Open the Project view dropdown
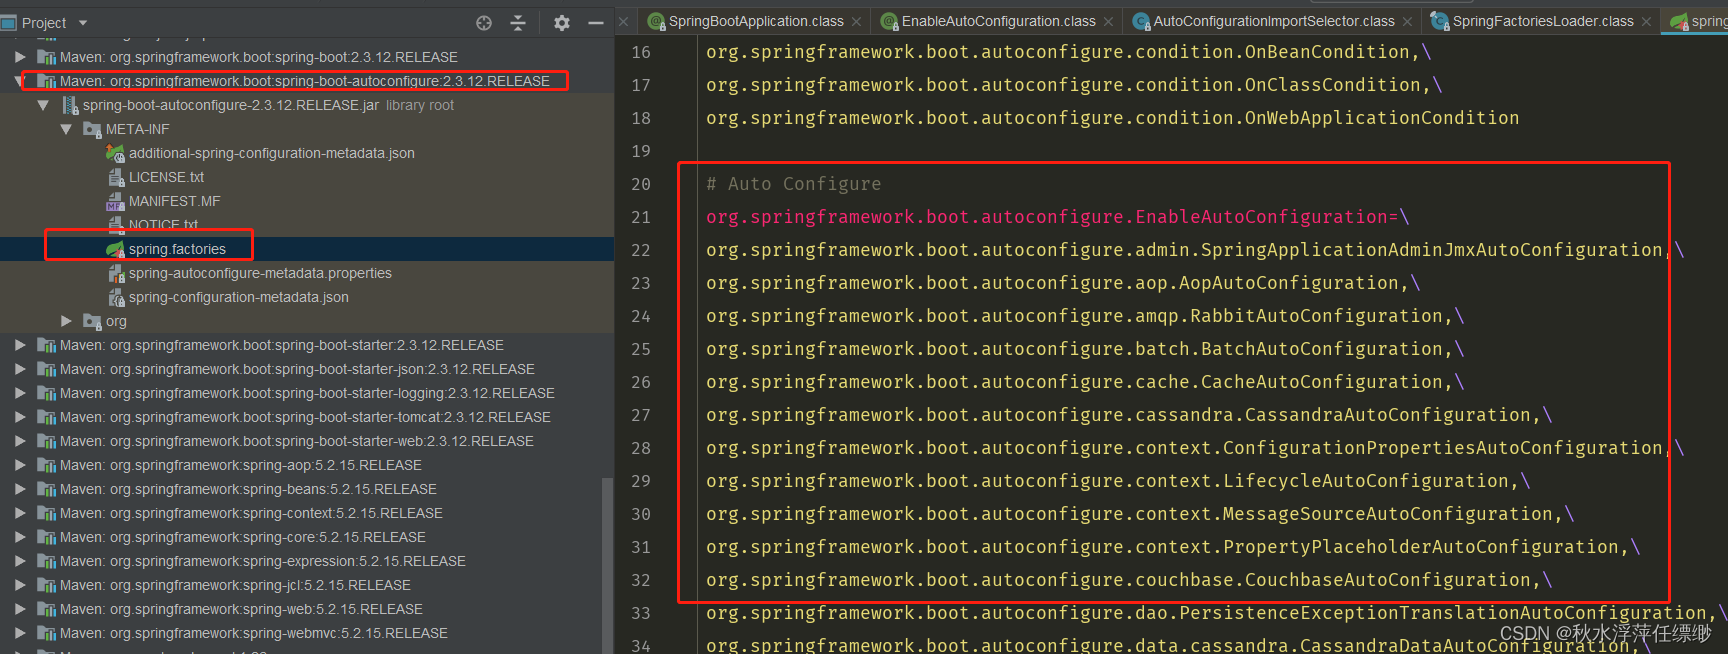The image size is (1728, 654). coord(83,23)
